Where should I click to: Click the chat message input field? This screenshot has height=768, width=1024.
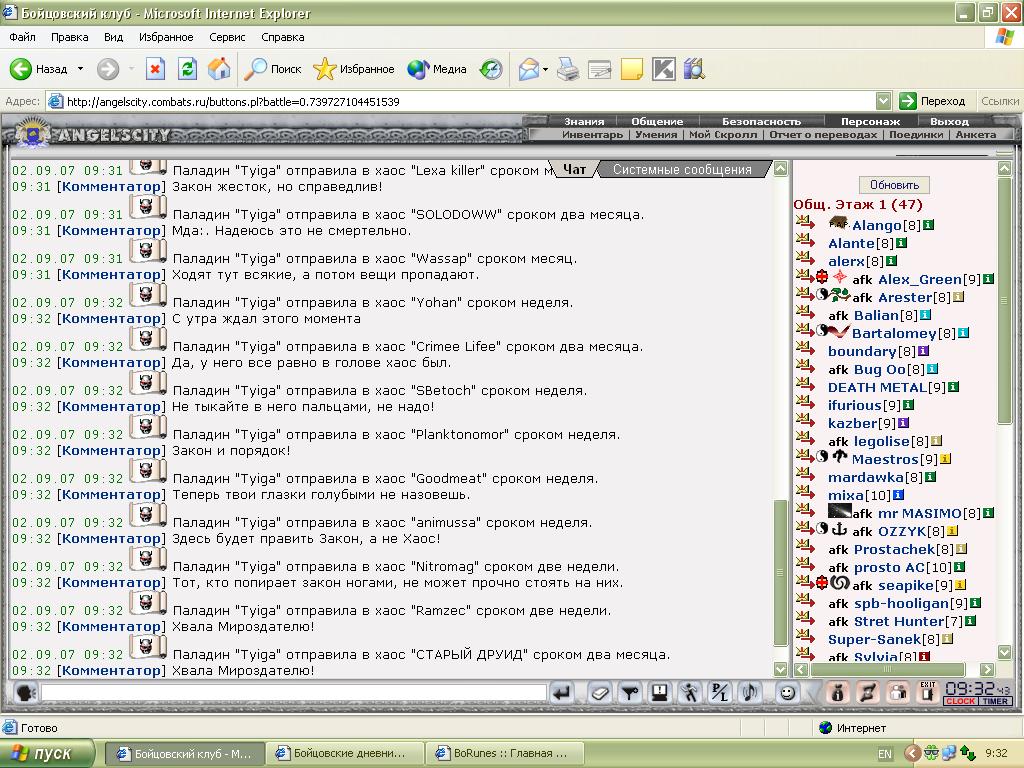coord(293,692)
